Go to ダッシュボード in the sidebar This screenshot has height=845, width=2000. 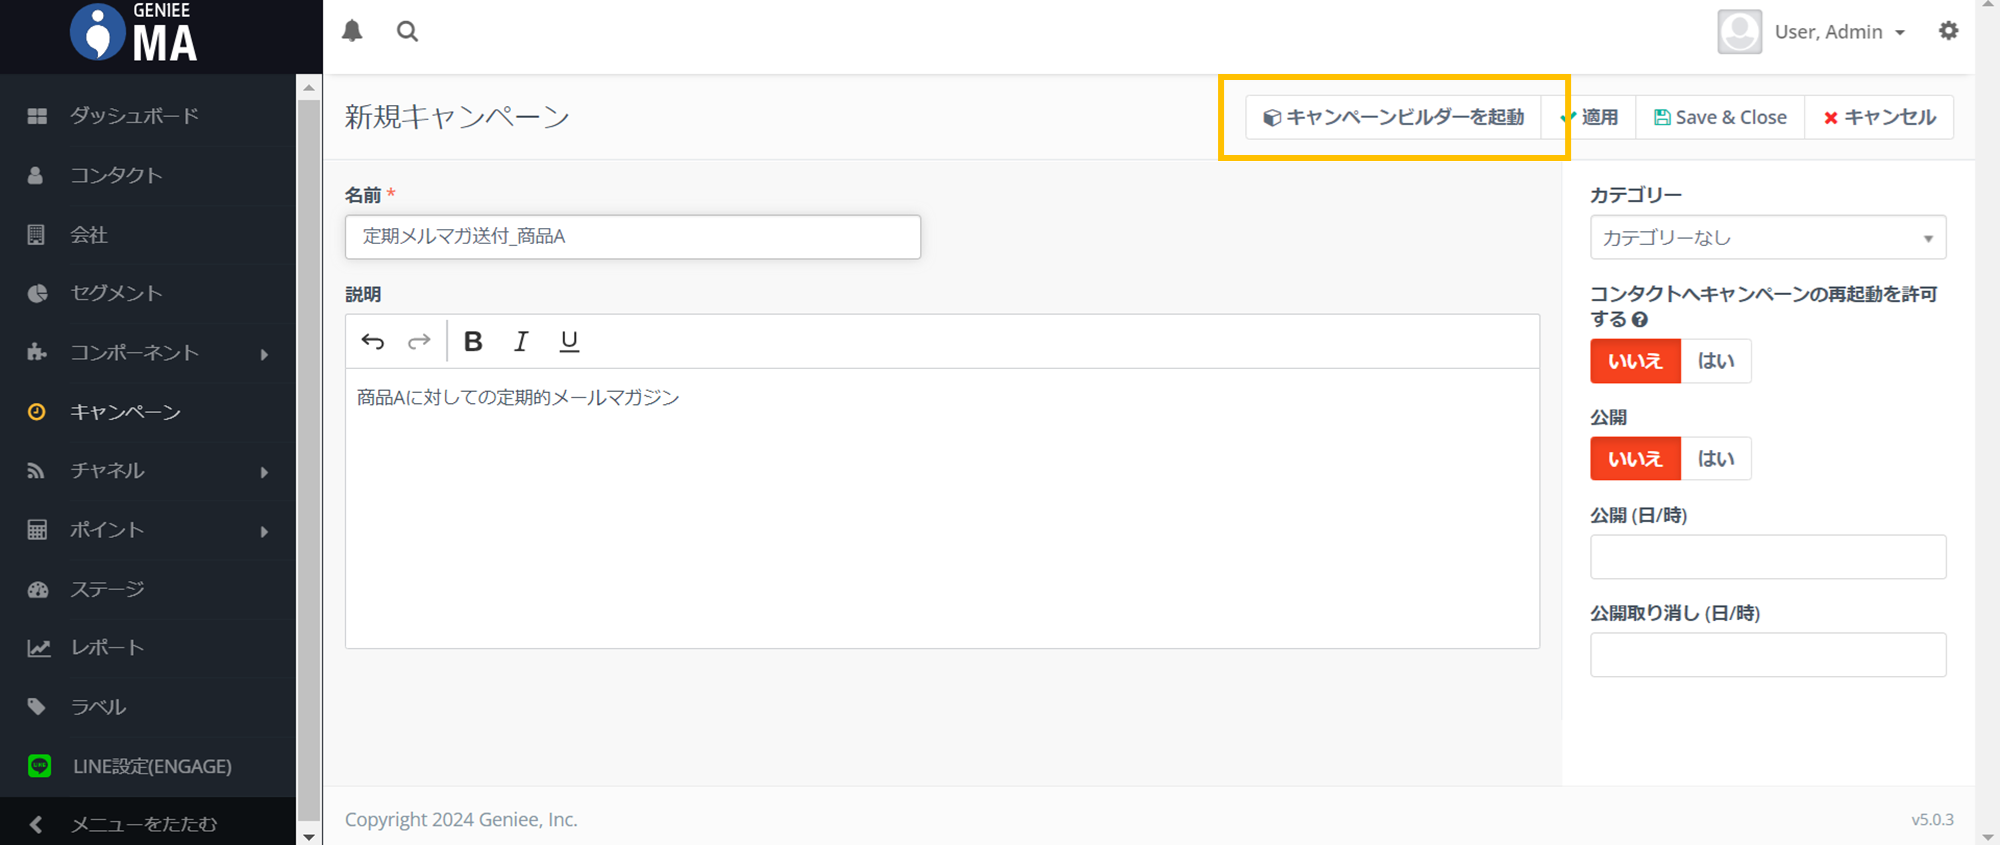coord(134,116)
